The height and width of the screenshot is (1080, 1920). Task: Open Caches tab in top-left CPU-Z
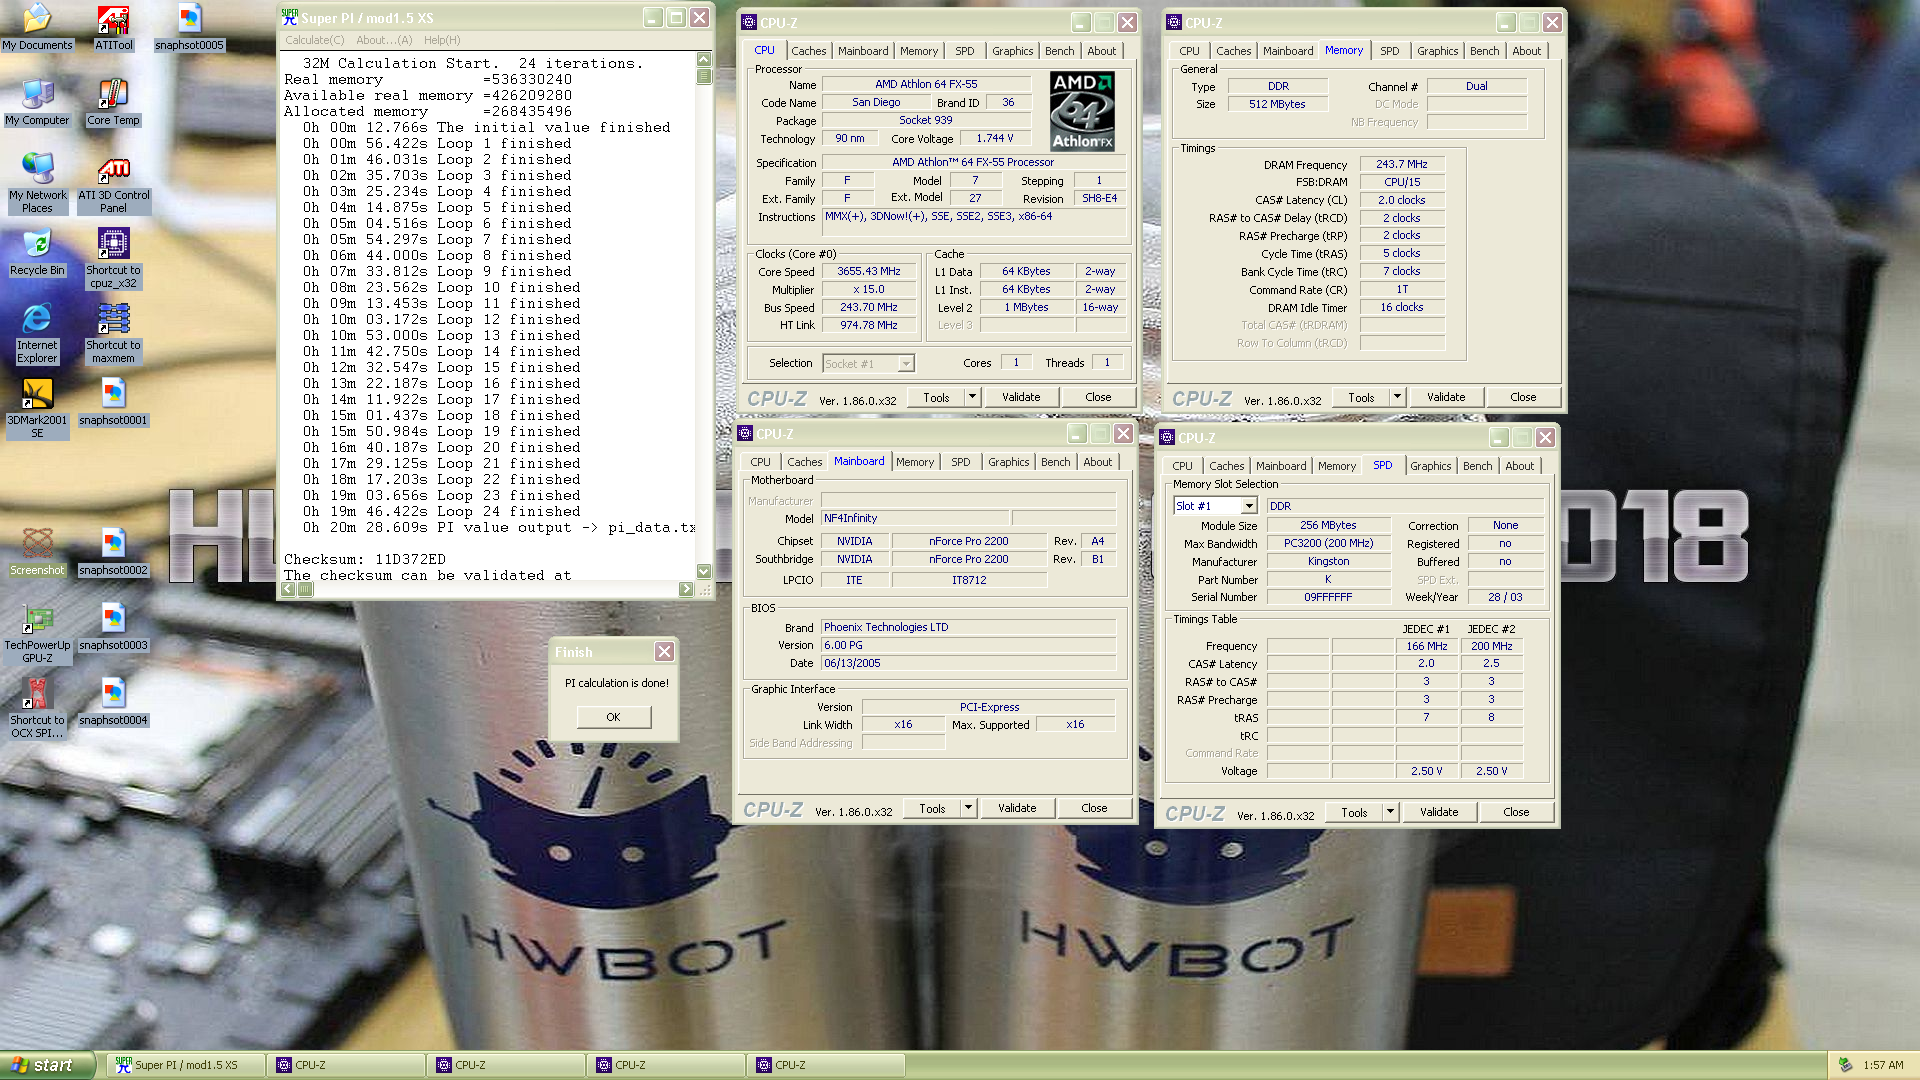coord(809,51)
